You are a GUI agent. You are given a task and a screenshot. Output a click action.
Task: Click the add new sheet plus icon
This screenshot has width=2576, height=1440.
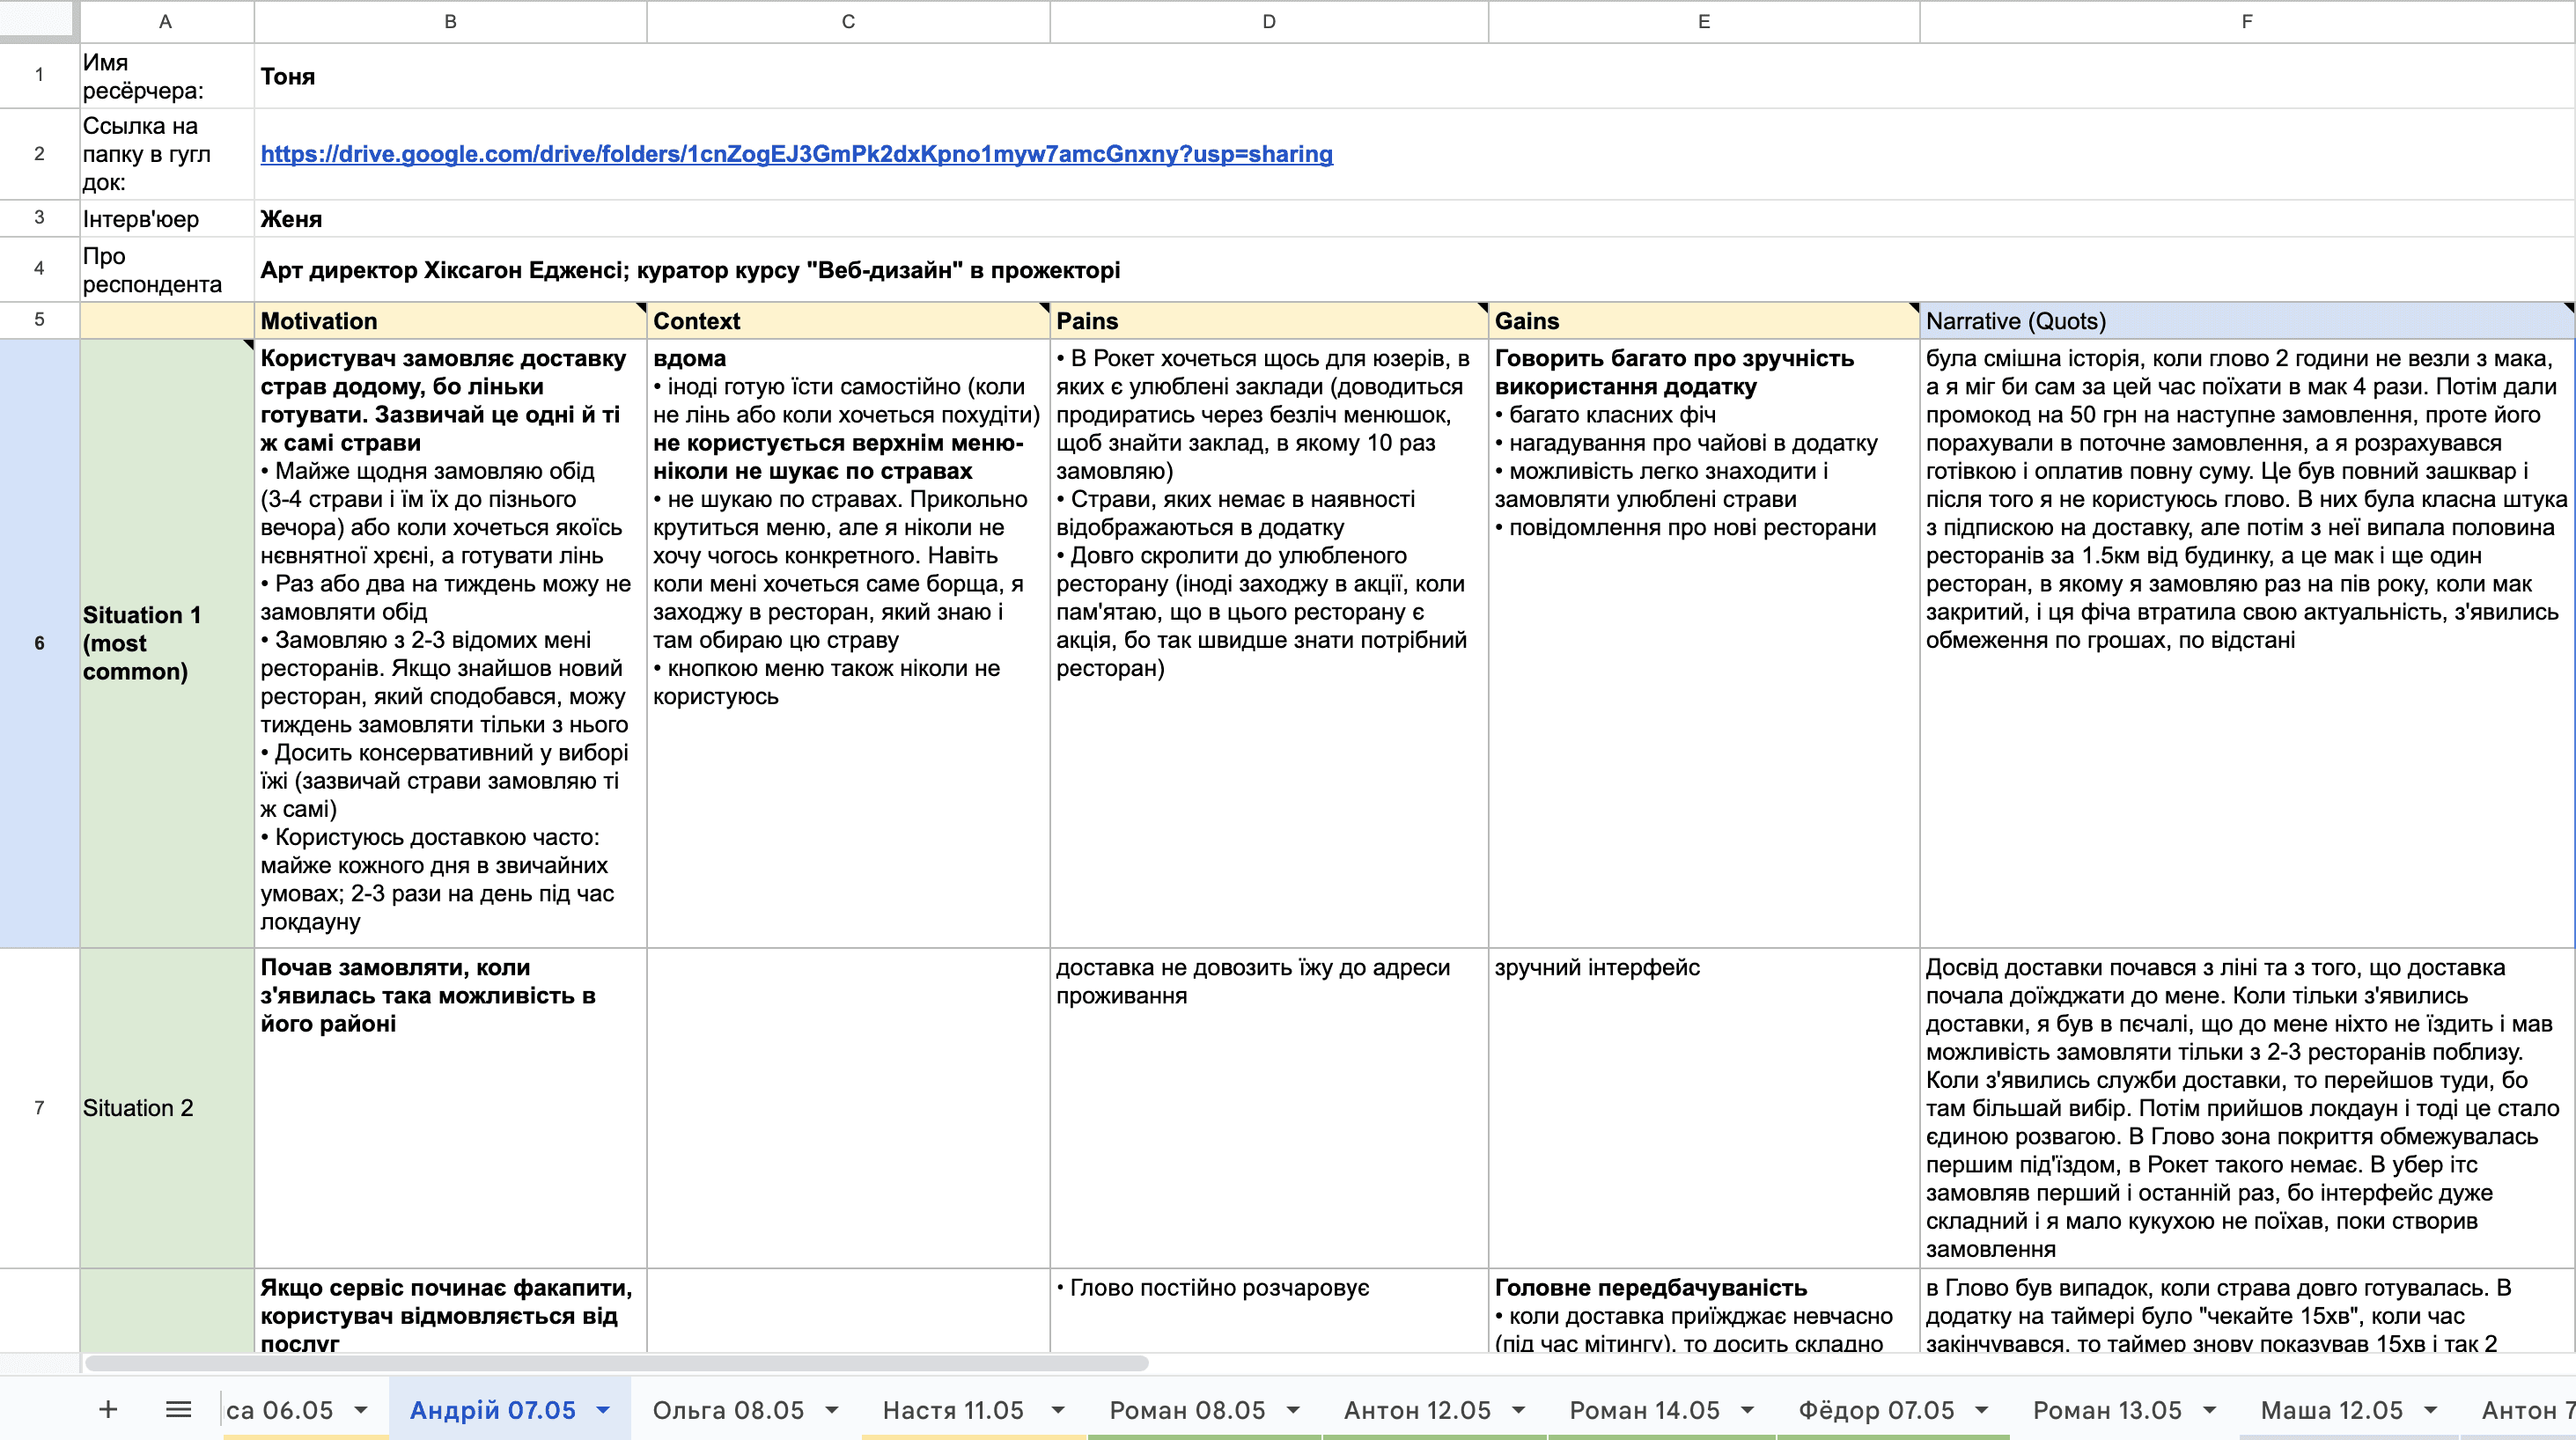click(108, 1410)
